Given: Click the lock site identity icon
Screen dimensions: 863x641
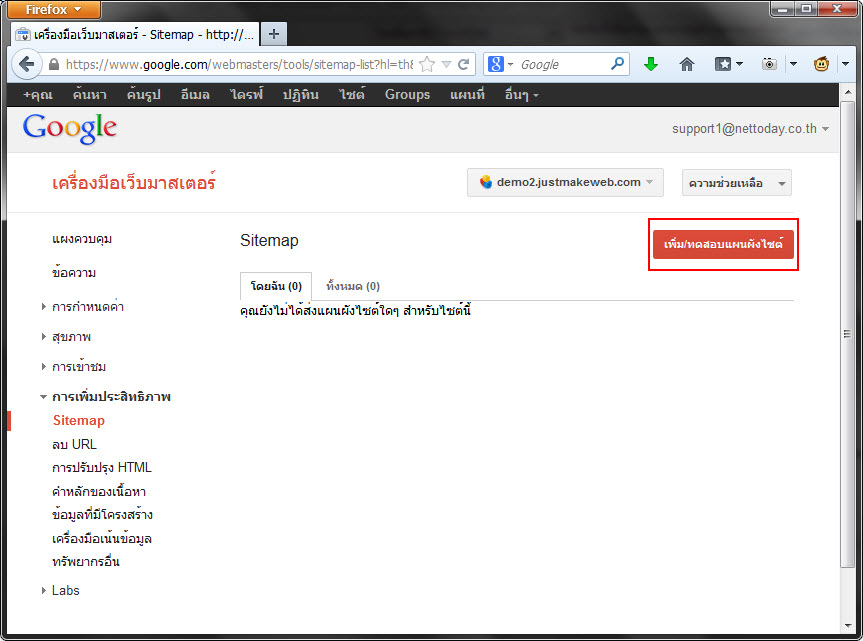Looking at the screenshot, I should pos(54,64).
